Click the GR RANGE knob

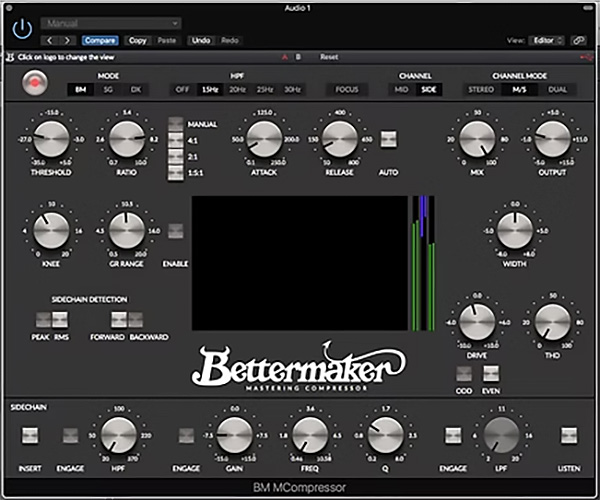(x=127, y=231)
